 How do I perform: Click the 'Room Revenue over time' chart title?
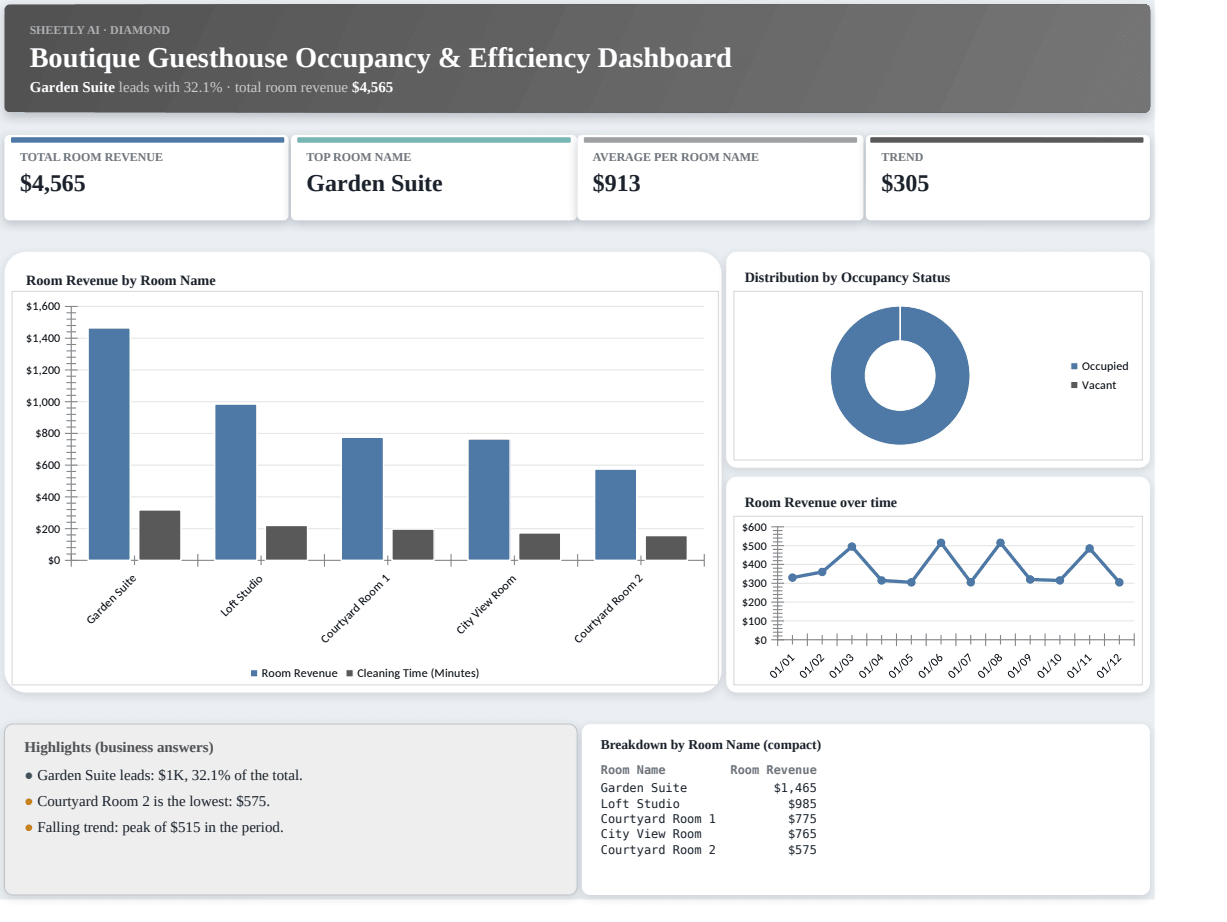tap(821, 502)
